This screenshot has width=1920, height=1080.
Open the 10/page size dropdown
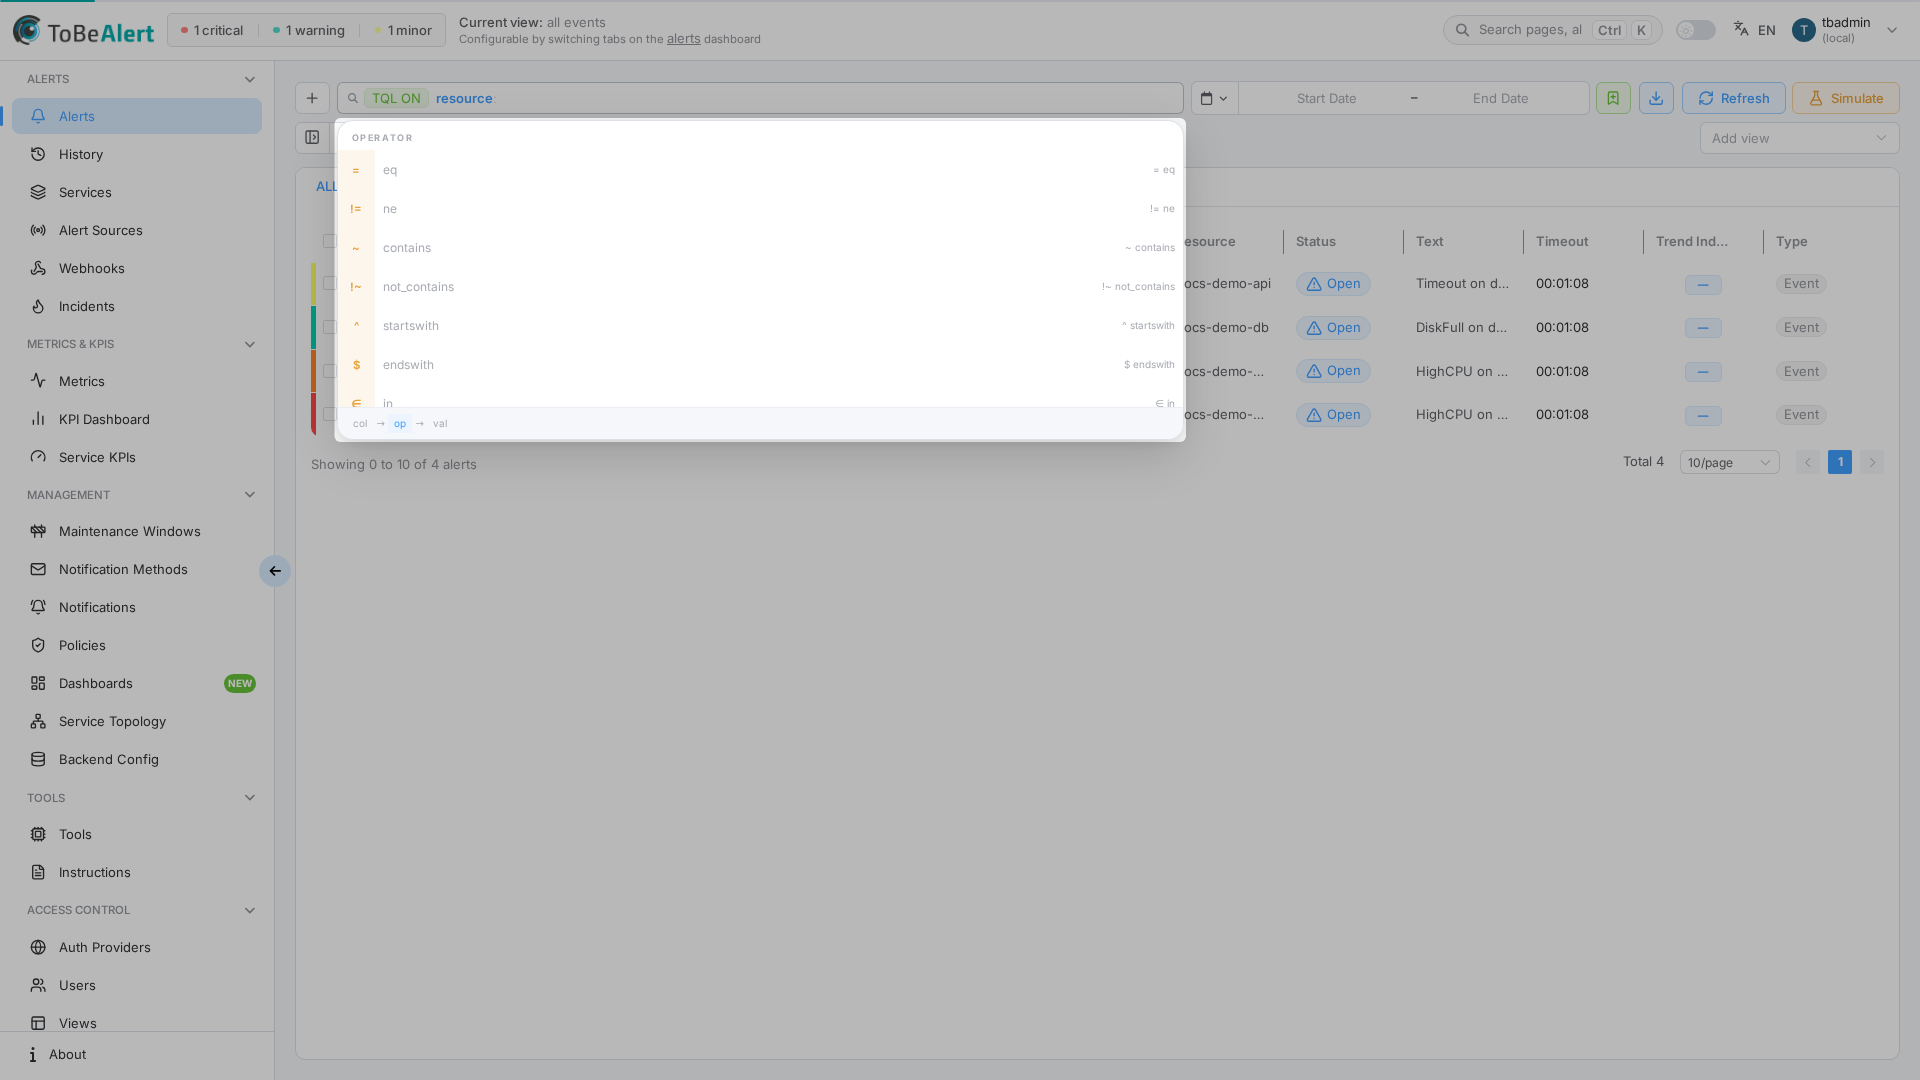coord(1729,462)
